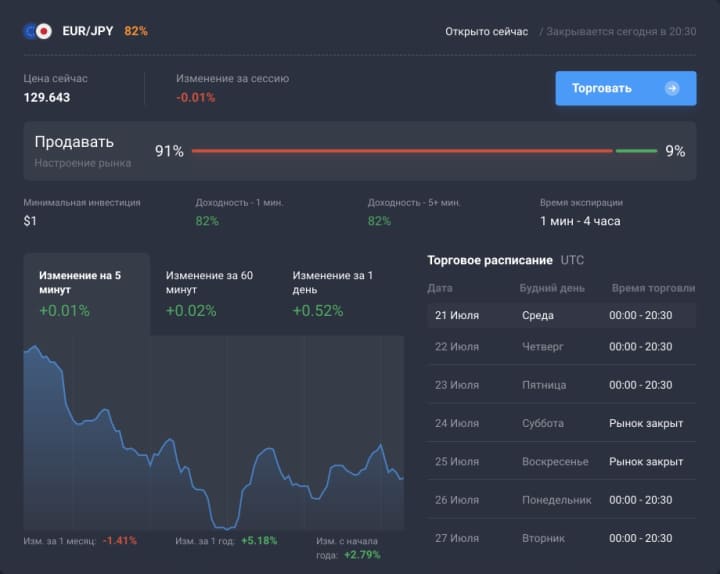Click the Изм. за 1 год value +5.18%
Screen dimensions: 720x574
click(256, 540)
